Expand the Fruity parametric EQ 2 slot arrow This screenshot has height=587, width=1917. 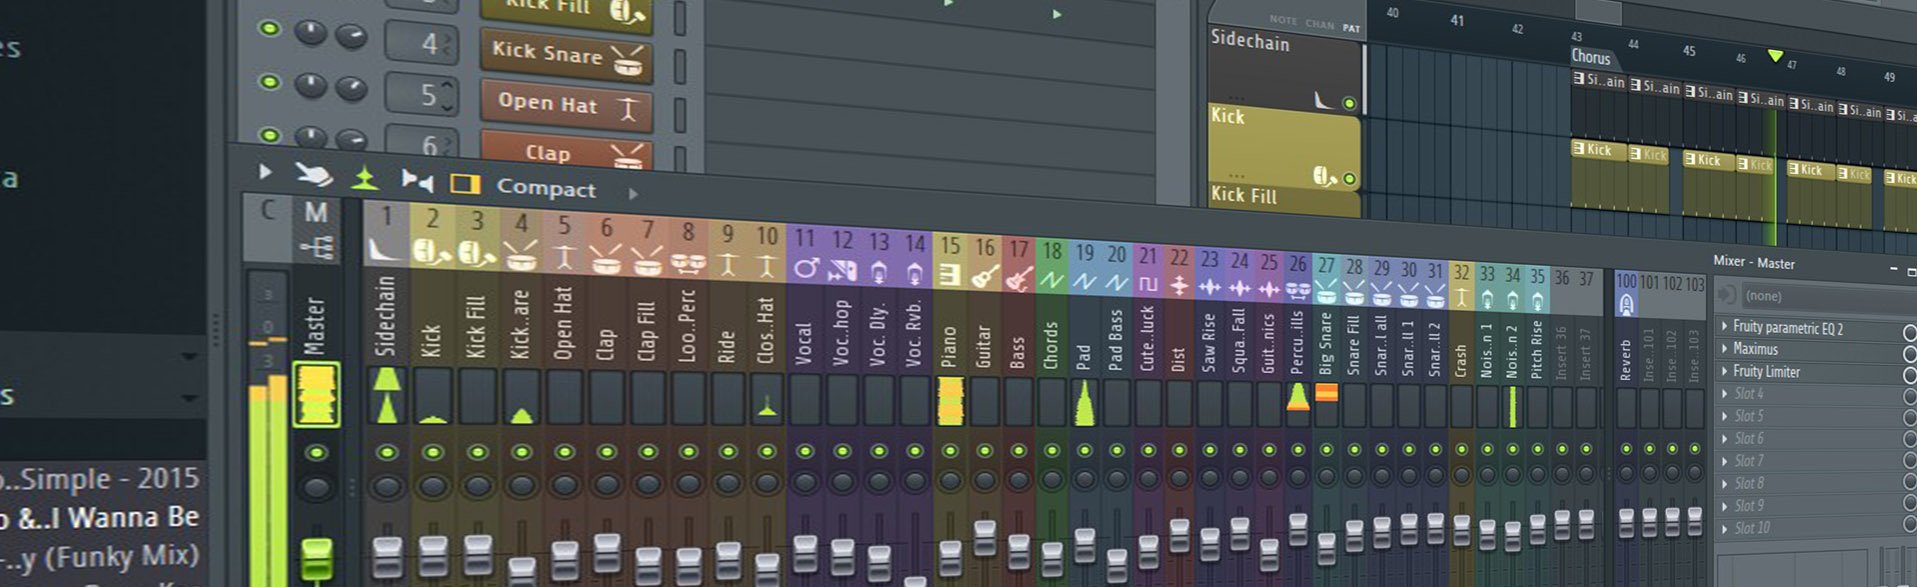(1724, 326)
